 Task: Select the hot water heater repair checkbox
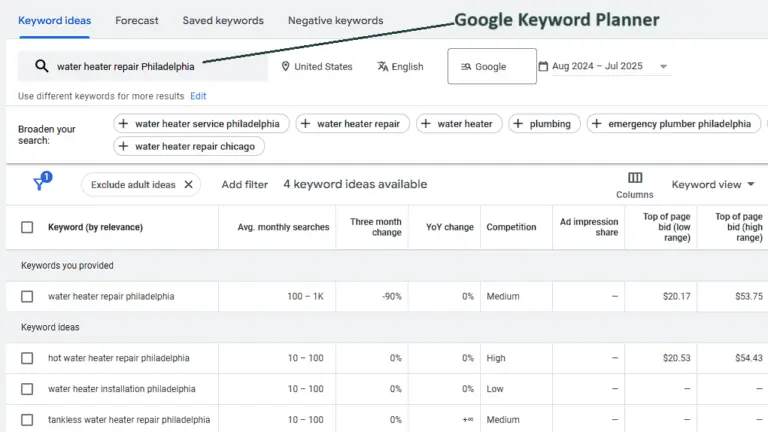(x=27, y=358)
